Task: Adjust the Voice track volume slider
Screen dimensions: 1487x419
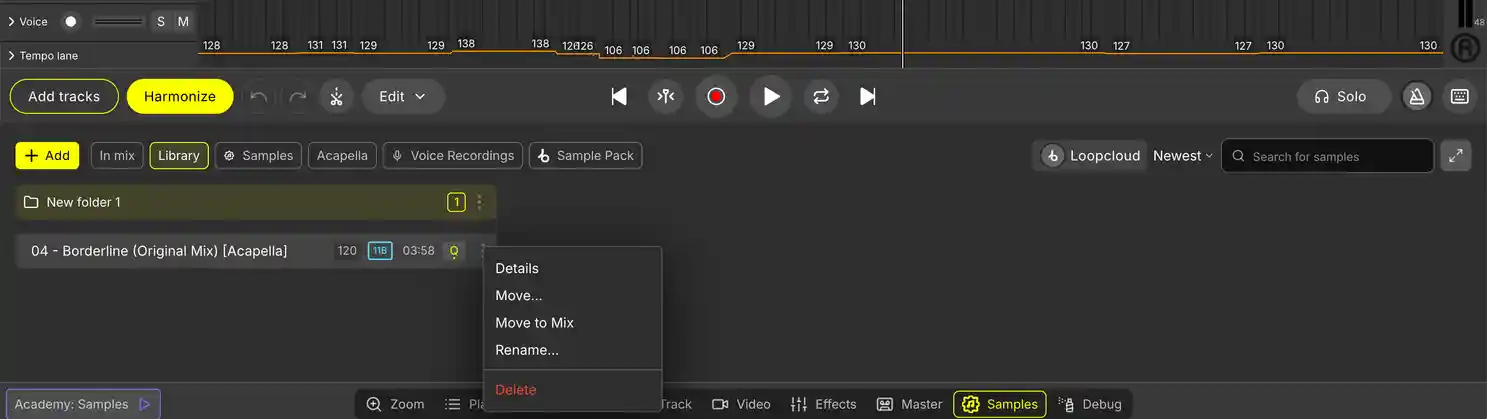Action: click(118, 21)
